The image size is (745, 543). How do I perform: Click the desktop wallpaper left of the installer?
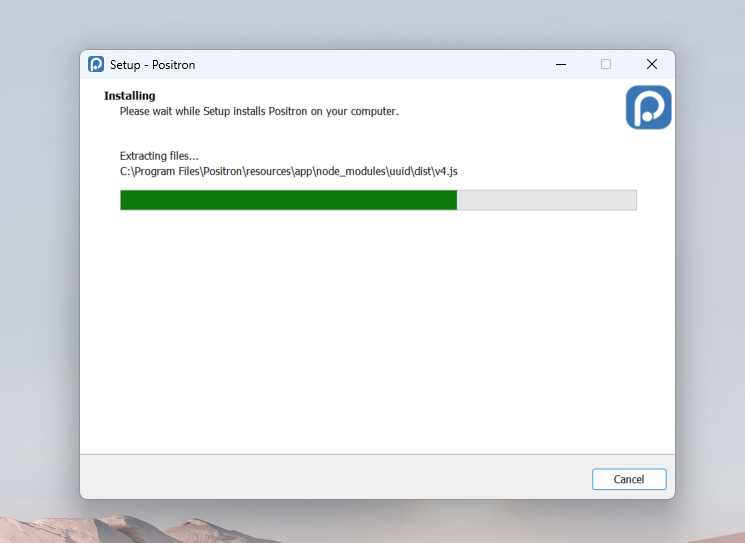pos(40,270)
